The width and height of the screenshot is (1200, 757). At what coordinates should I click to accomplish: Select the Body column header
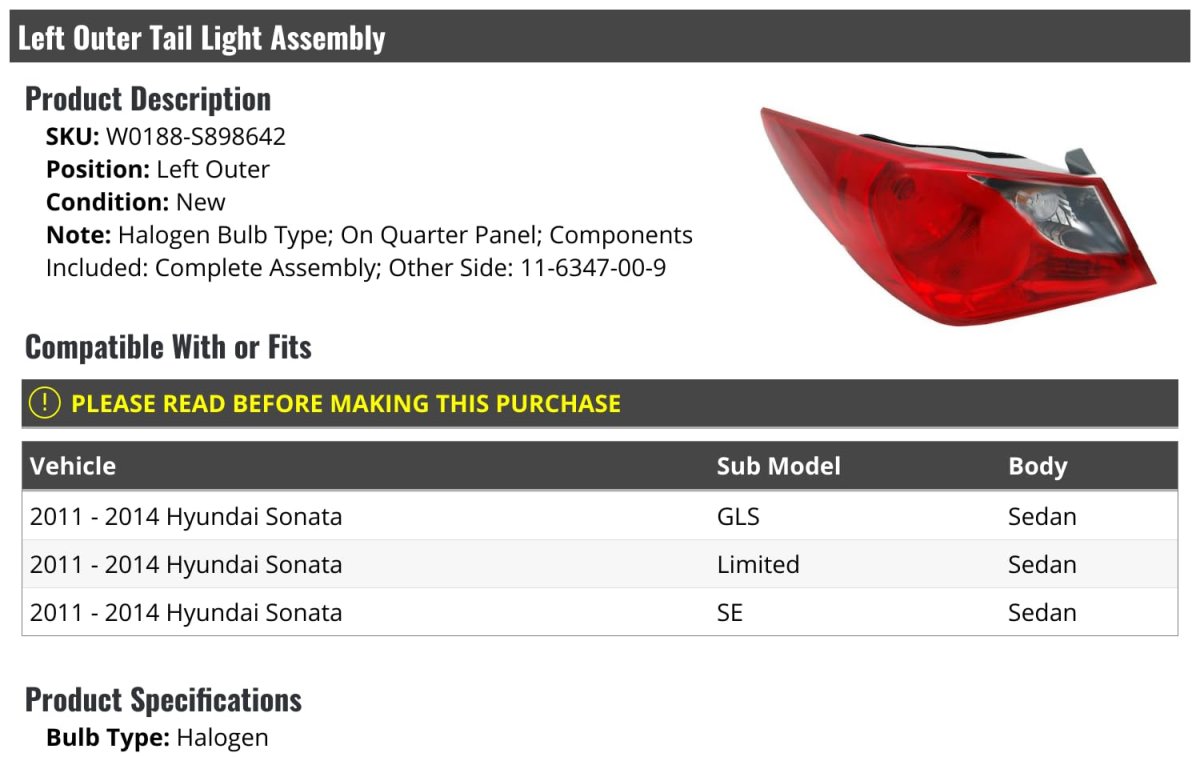click(1037, 466)
